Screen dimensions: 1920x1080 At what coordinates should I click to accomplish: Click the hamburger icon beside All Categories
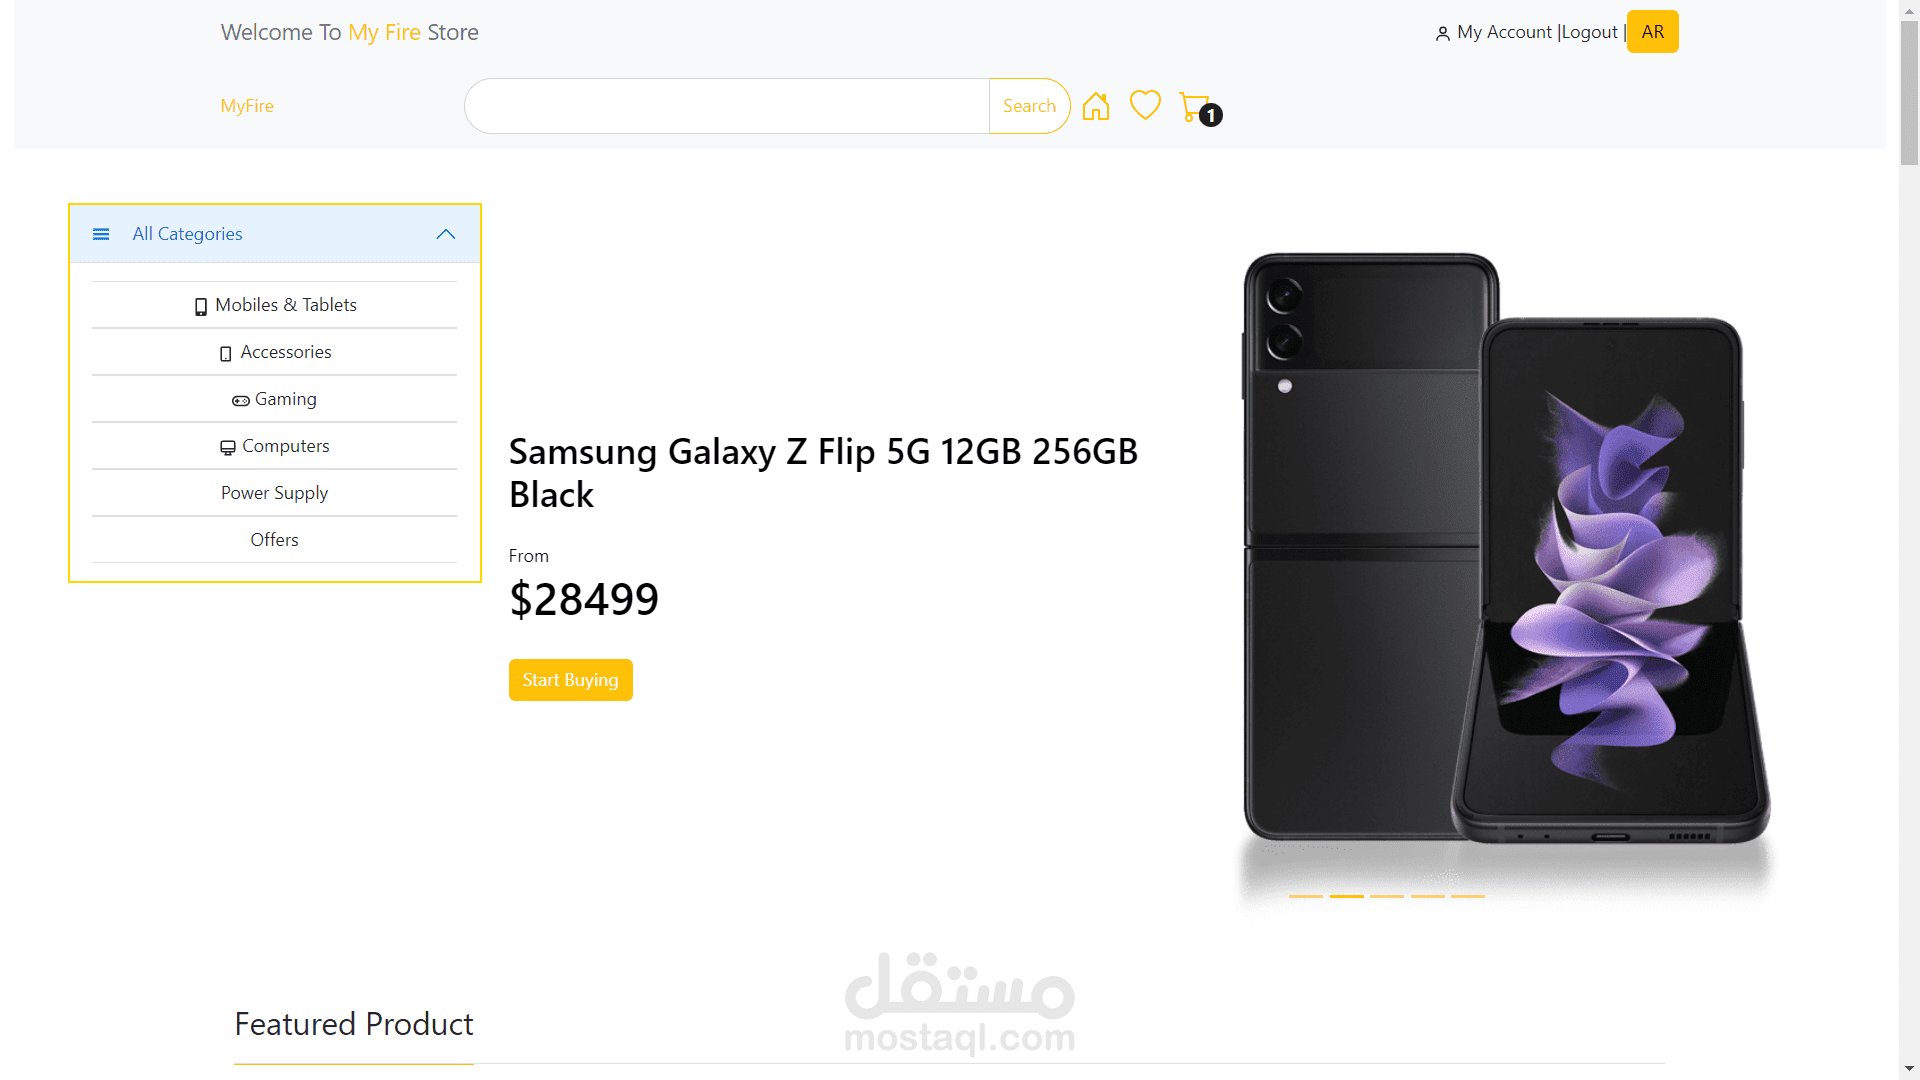[x=101, y=234]
